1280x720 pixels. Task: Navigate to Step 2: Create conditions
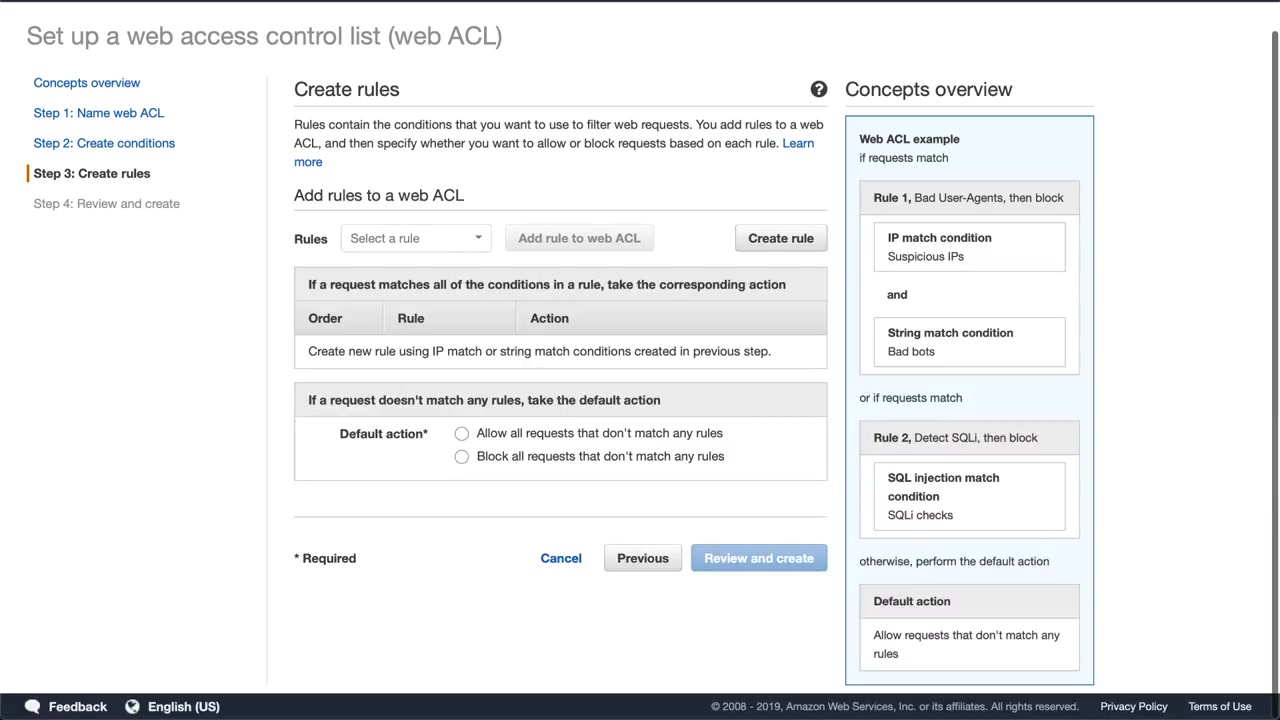[104, 143]
